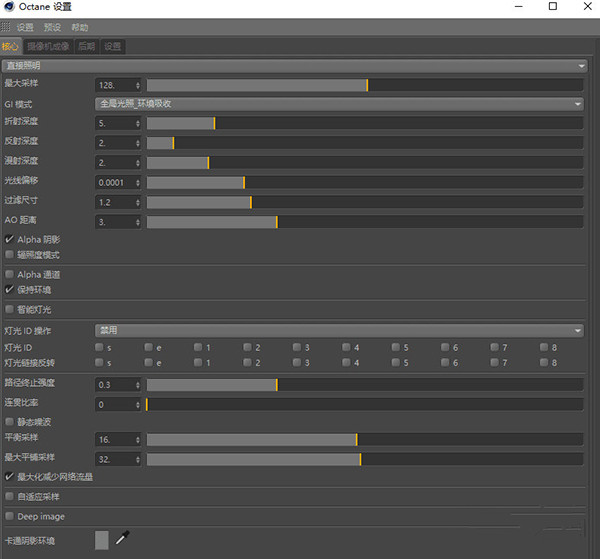Click the menu grip icon left of 设置
Screen dimensions: 600x559
coord(5,27)
